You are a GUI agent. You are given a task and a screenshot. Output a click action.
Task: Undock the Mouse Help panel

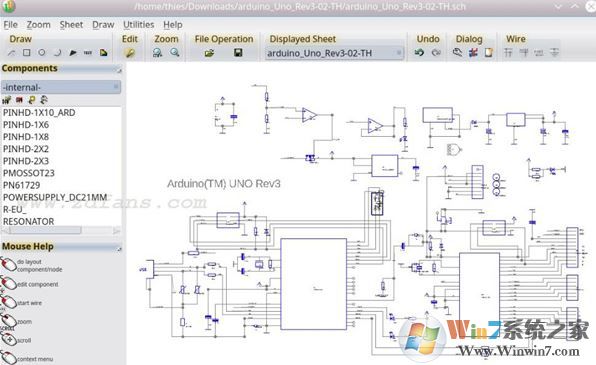tap(119, 248)
